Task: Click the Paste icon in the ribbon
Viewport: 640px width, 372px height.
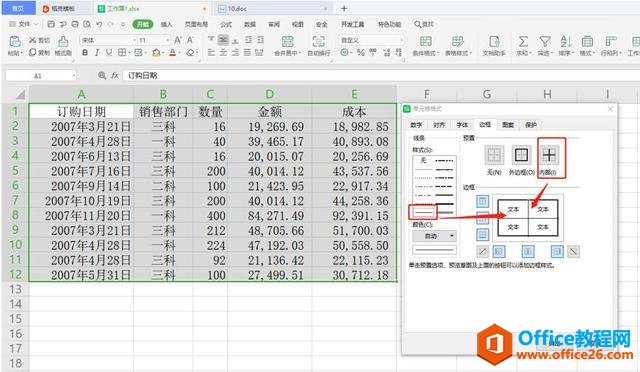Action: click(15, 42)
